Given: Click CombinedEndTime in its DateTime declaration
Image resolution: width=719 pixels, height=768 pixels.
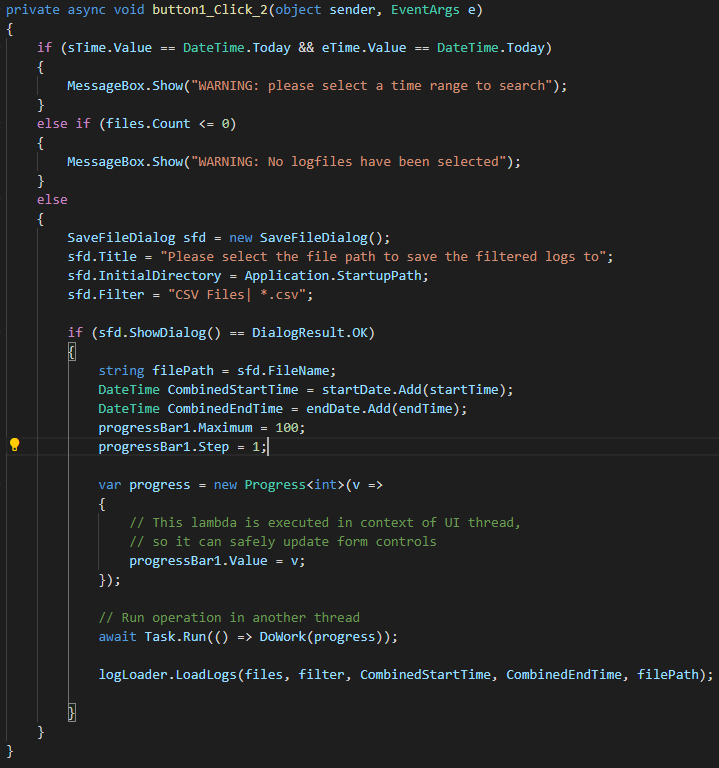Looking at the screenshot, I should [225, 408].
